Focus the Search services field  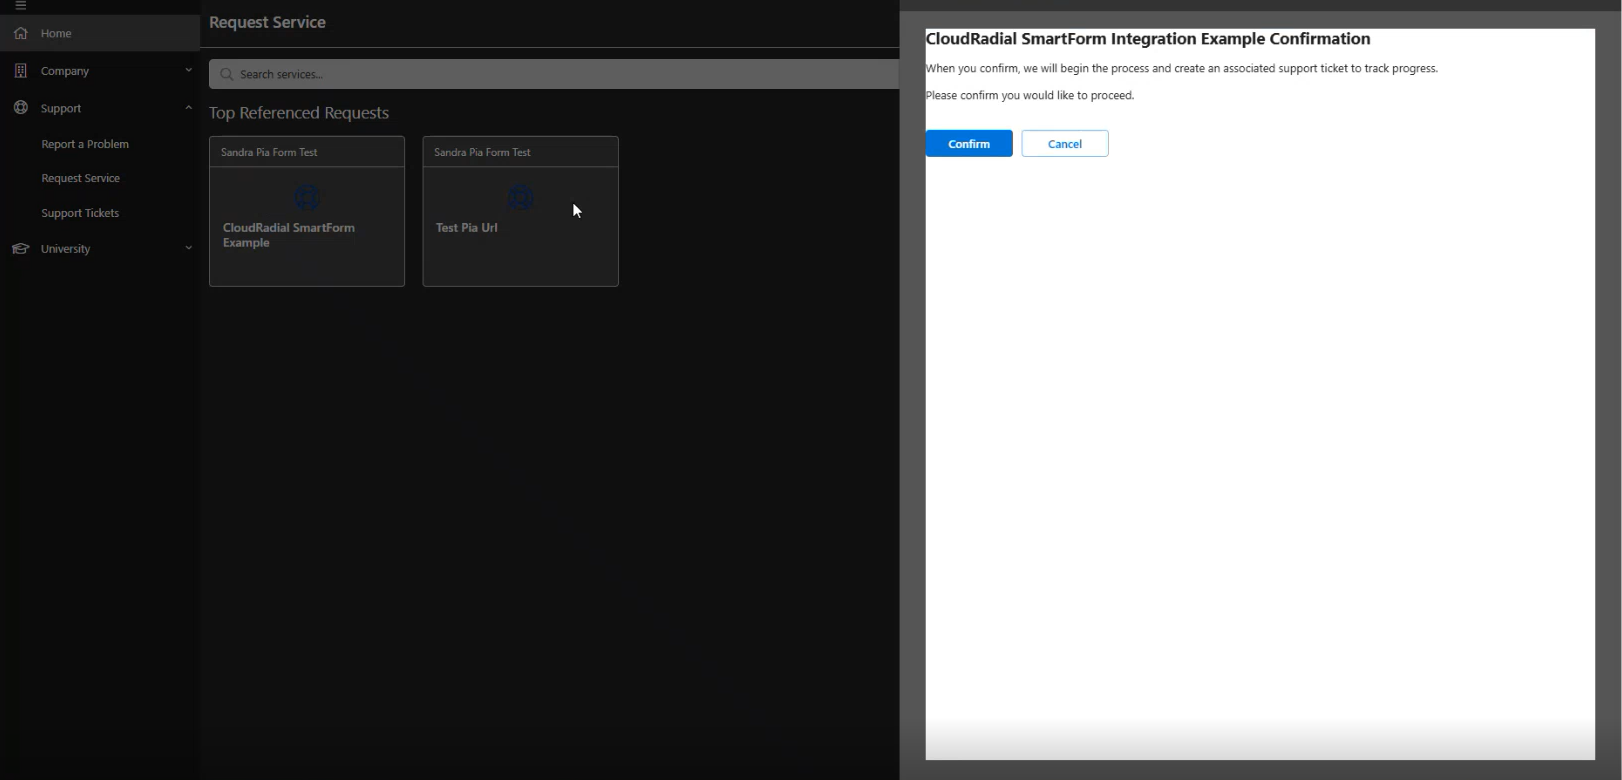554,74
